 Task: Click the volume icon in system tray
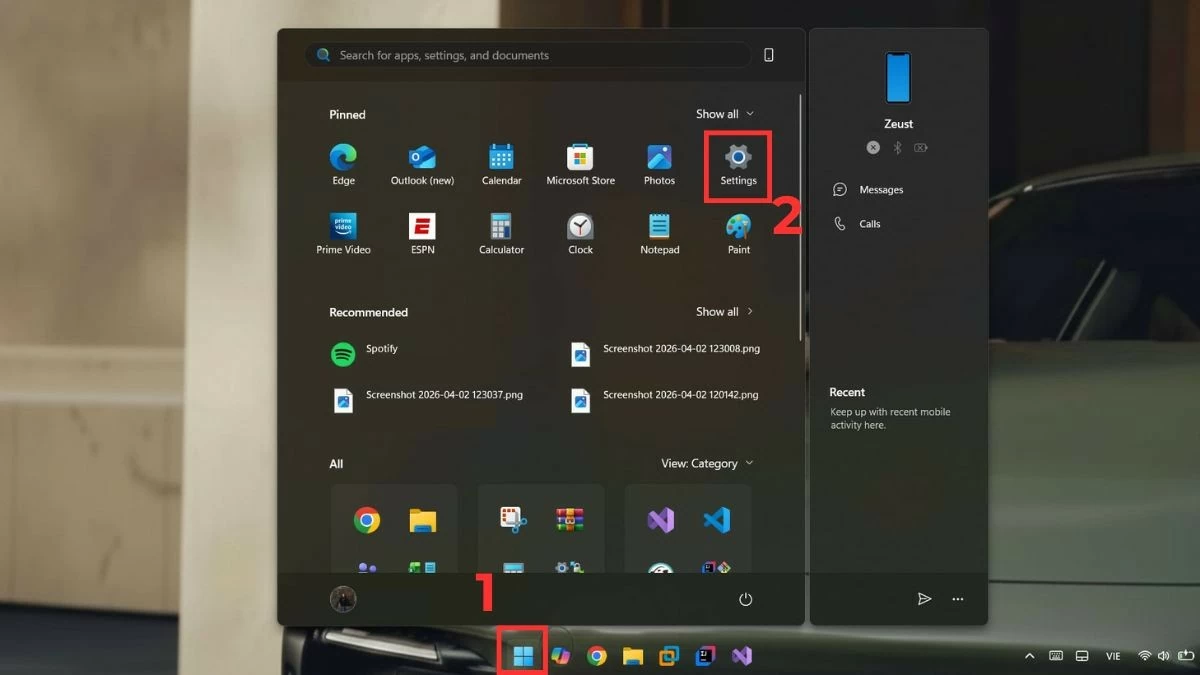[x=1163, y=656]
